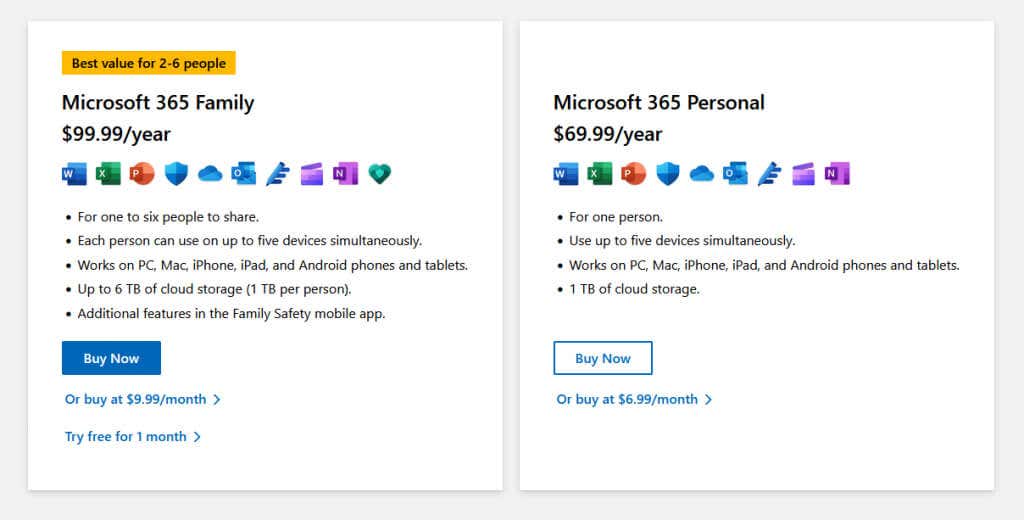Click the "Best value for 2-6 people" badge
This screenshot has width=1024, height=520.
148,64
